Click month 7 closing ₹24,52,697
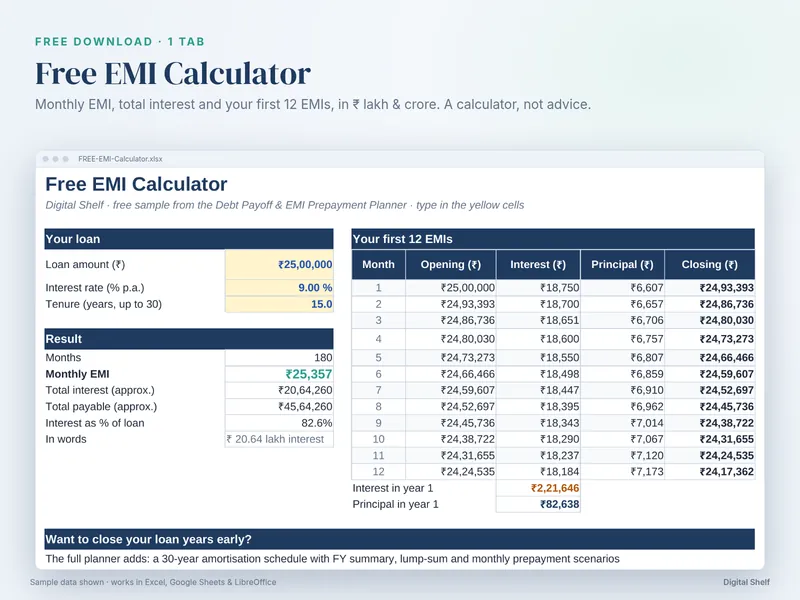Image resolution: width=800 pixels, height=600 pixels. coord(710,390)
